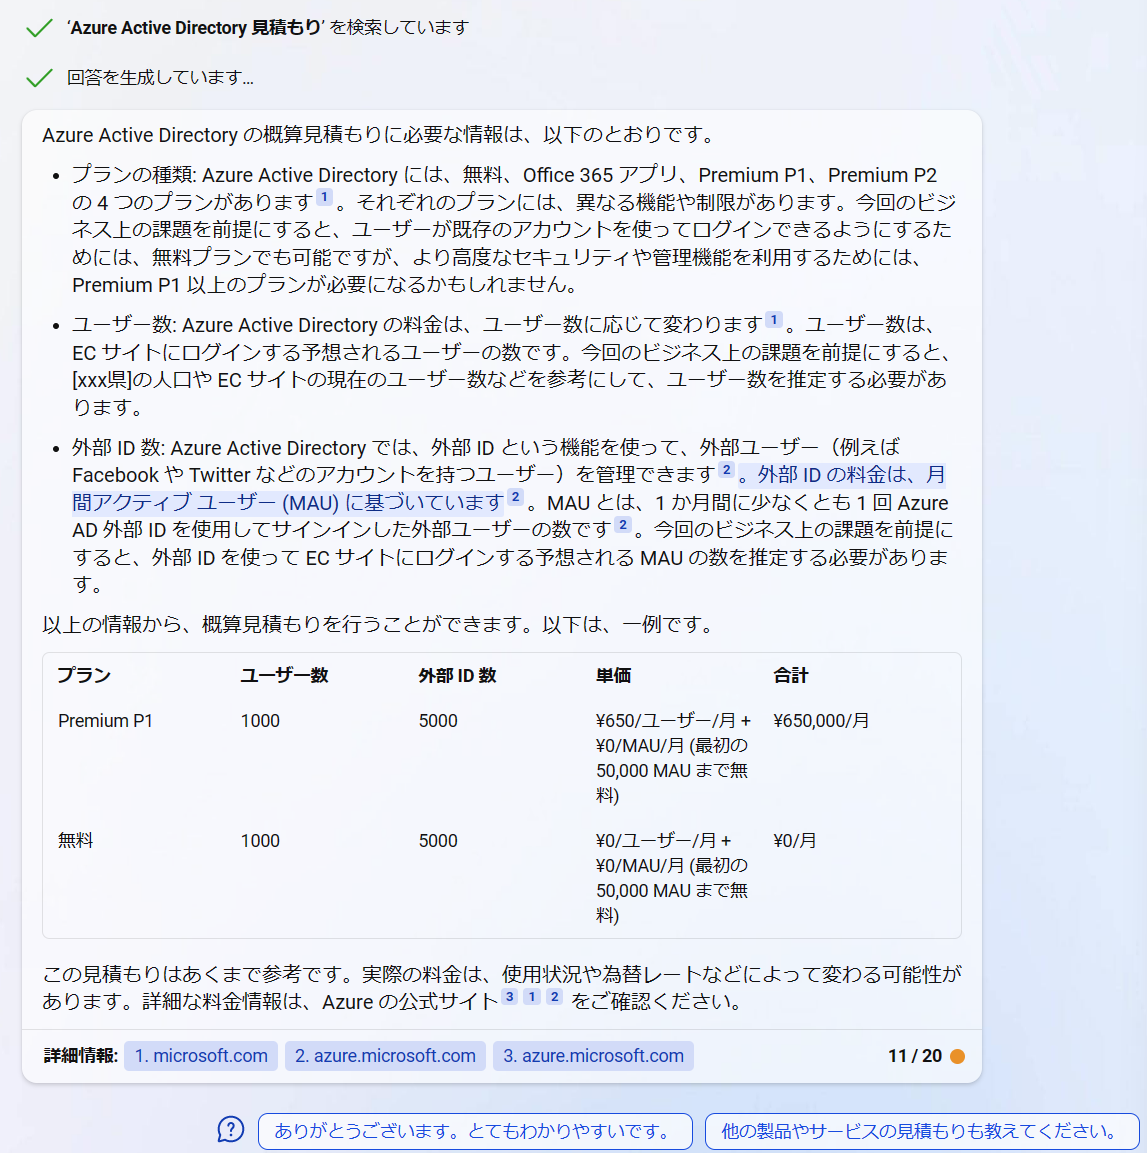Screen dimensions: 1147x1153
Task: Click total cell ¥0/月
Action: pos(795,840)
